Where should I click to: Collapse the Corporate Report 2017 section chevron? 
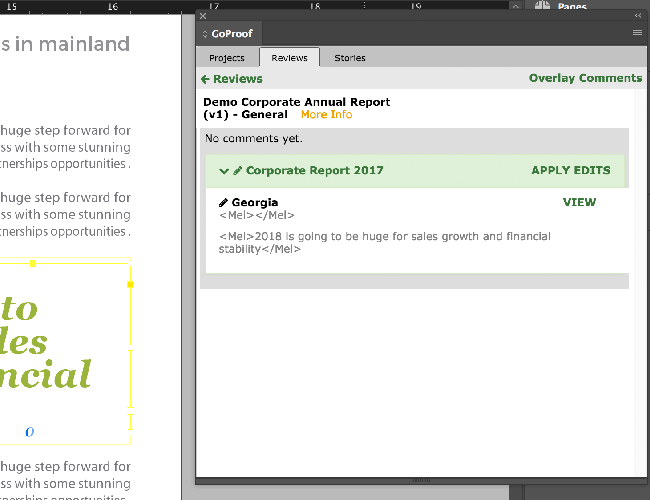coord(224,171)
